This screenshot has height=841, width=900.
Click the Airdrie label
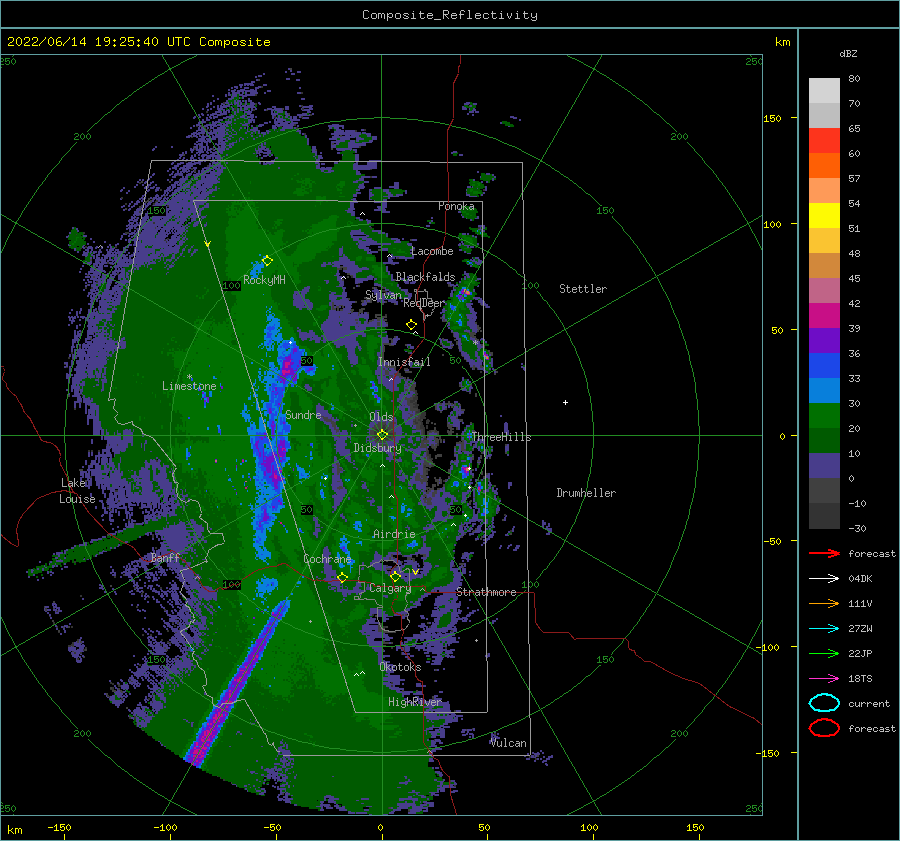[394, 534]
